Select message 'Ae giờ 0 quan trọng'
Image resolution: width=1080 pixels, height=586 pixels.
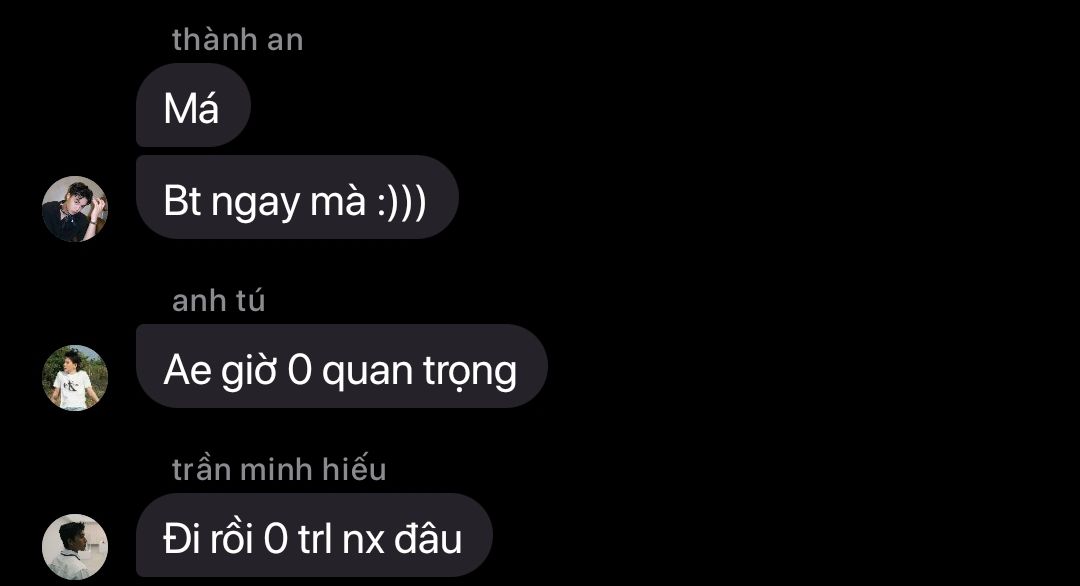point(342,366)
